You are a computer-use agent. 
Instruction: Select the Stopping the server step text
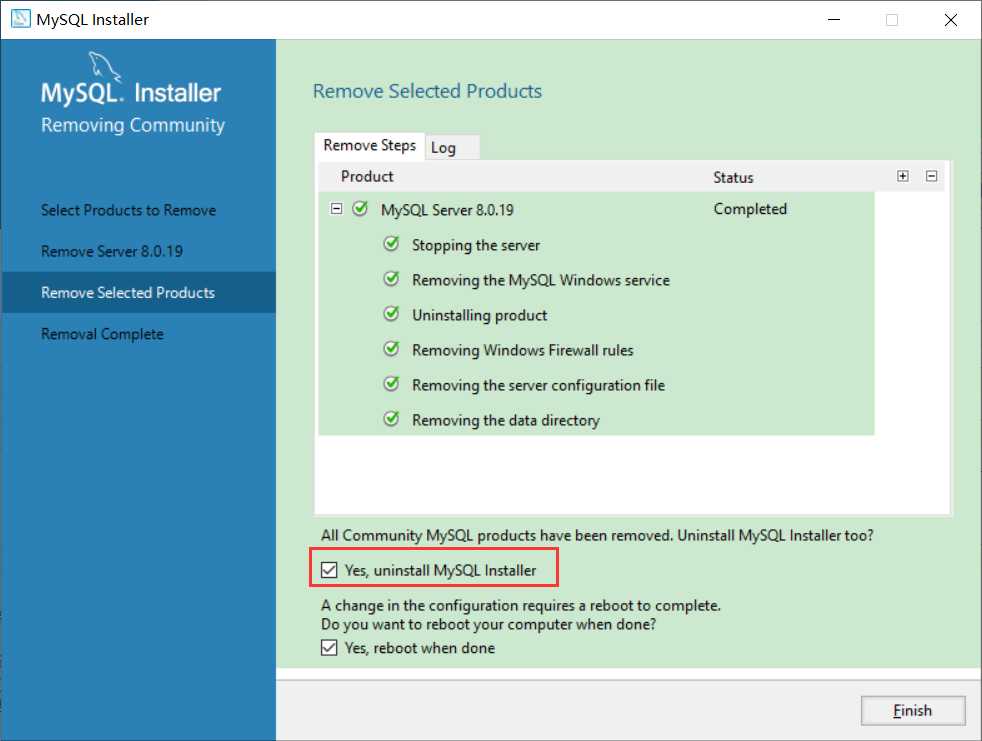click(x=476, y=246)
